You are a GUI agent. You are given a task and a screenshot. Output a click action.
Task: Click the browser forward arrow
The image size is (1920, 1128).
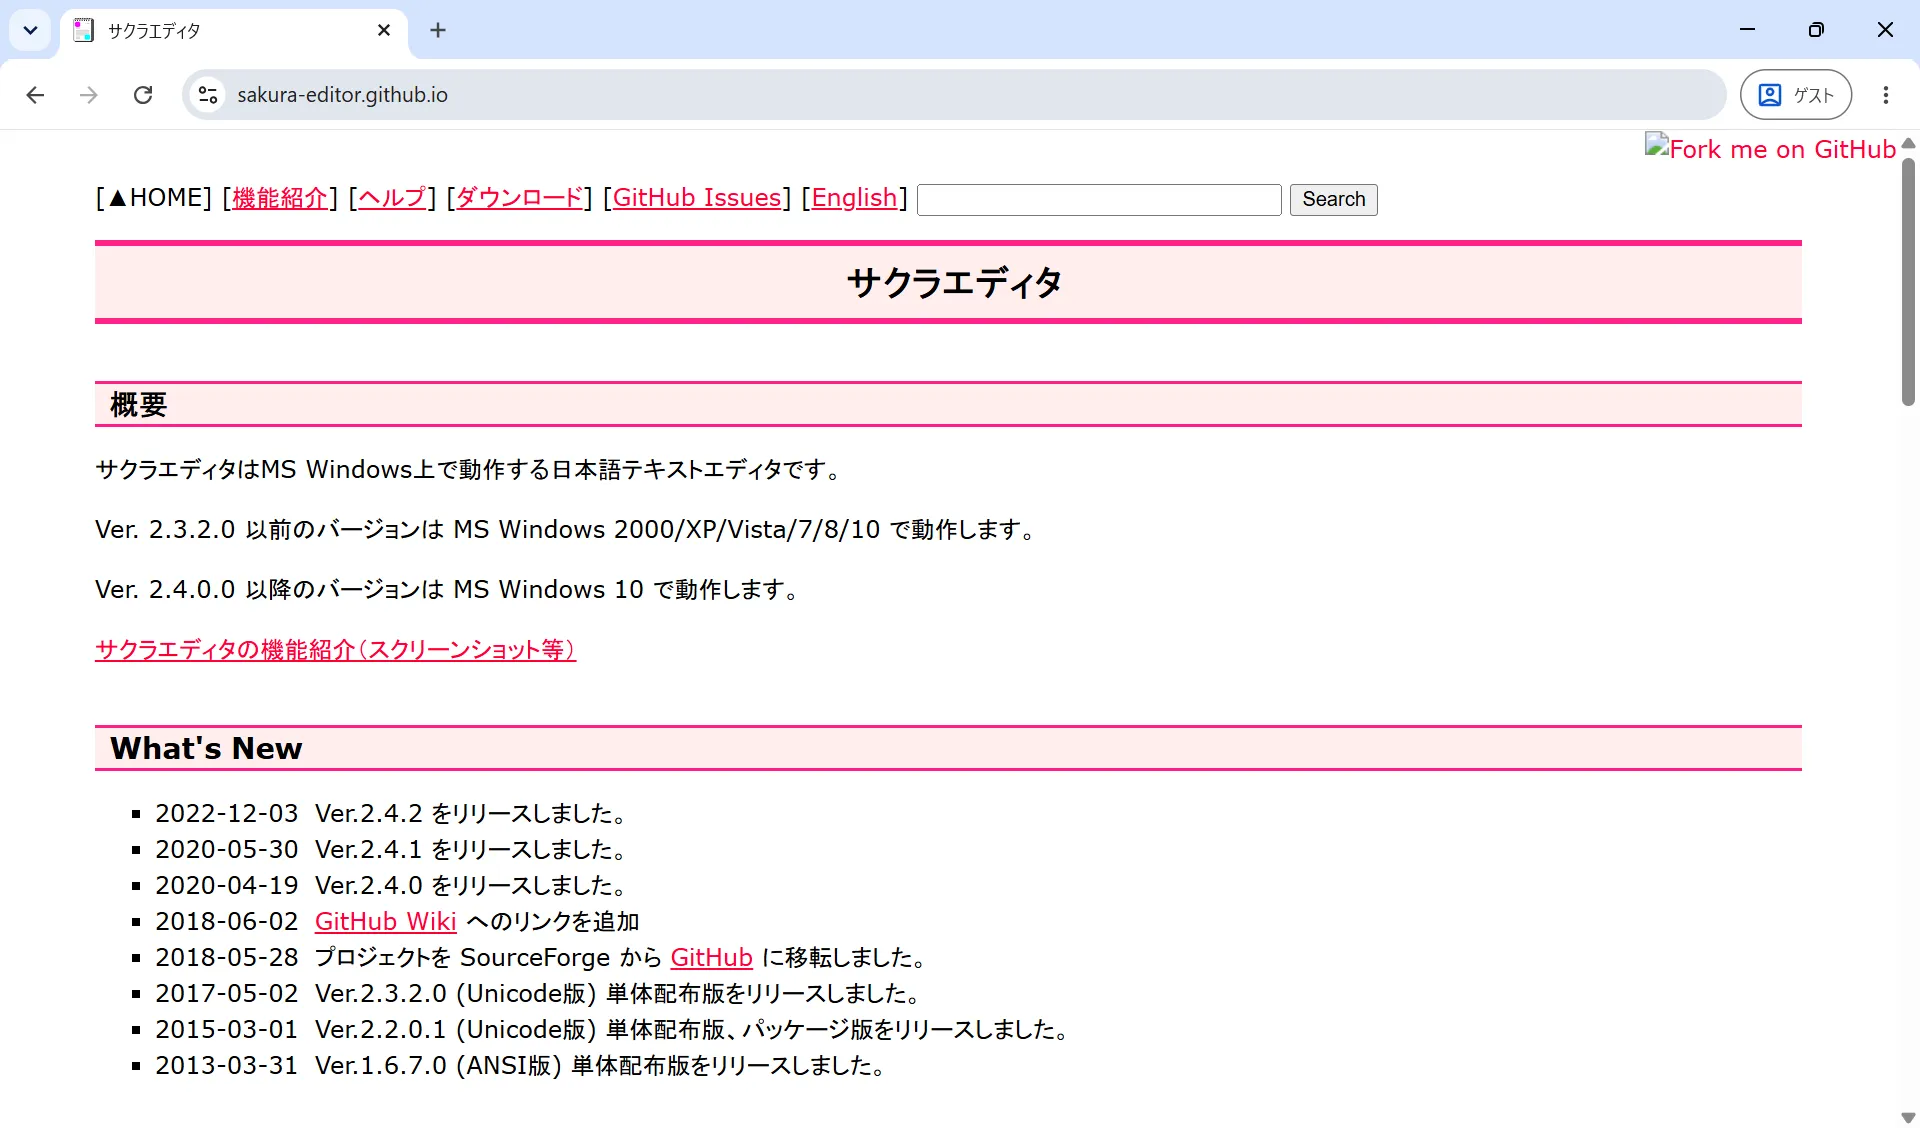89,95
